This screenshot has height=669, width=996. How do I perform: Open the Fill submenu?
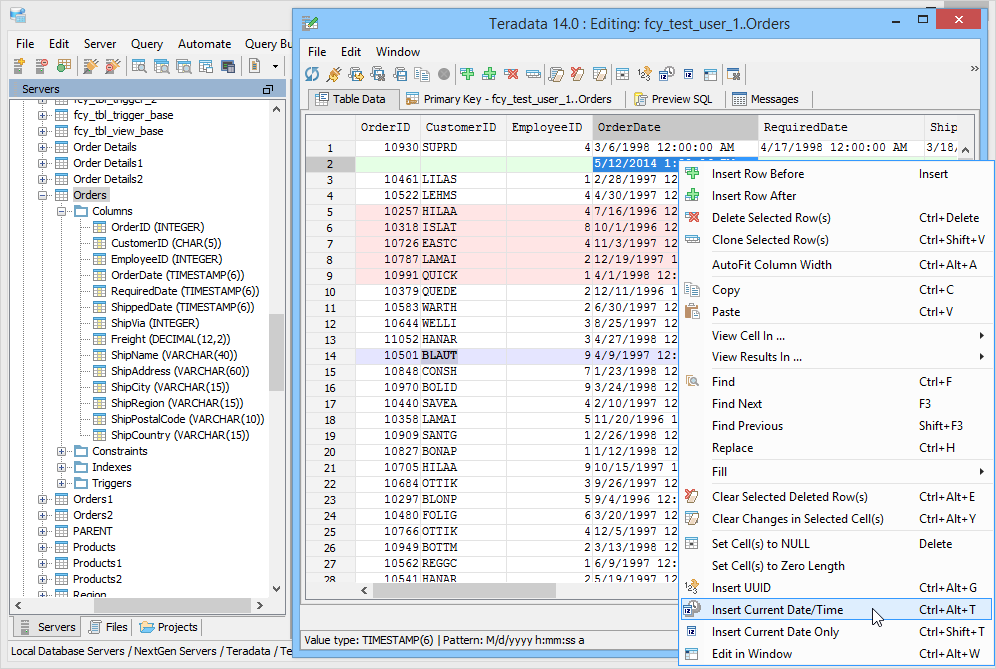836,472
